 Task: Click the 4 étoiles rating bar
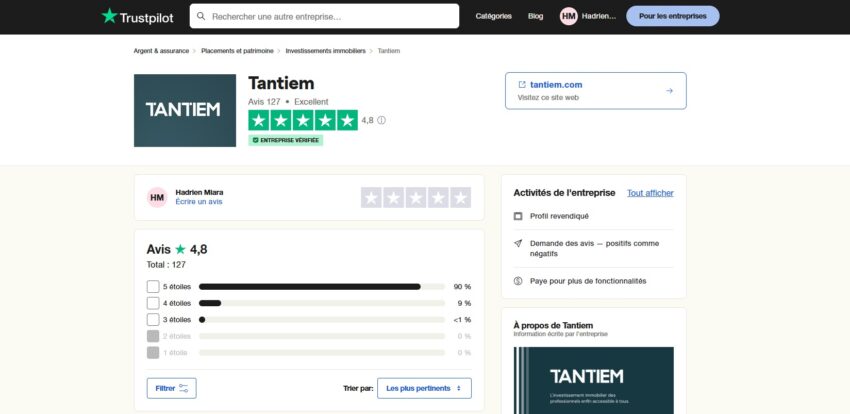[x=321, y=303]
